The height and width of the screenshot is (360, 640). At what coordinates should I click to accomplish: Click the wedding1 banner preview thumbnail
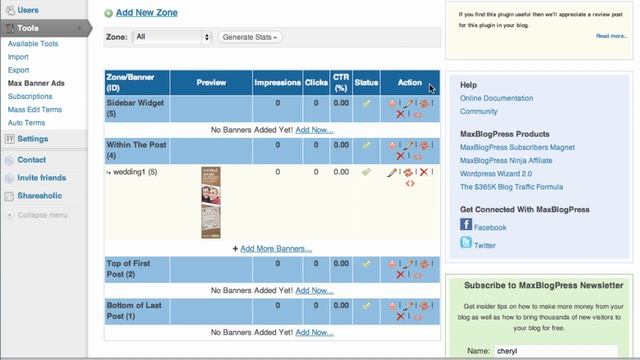click(211, 202)
